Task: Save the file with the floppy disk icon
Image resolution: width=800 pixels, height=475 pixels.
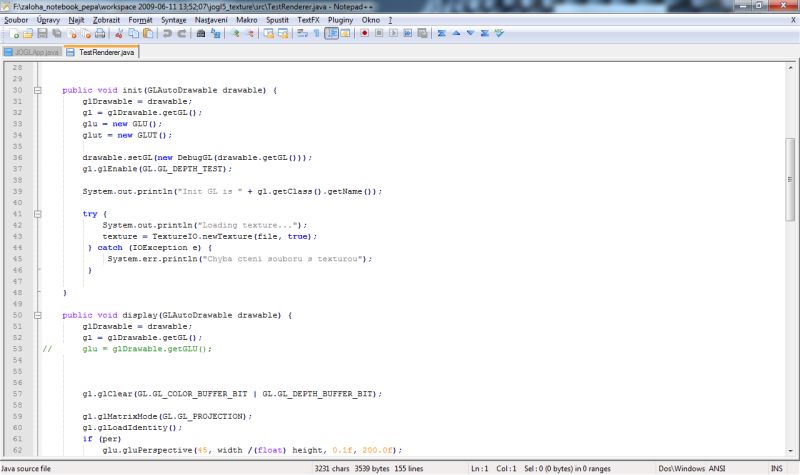Action: [42, 33]
